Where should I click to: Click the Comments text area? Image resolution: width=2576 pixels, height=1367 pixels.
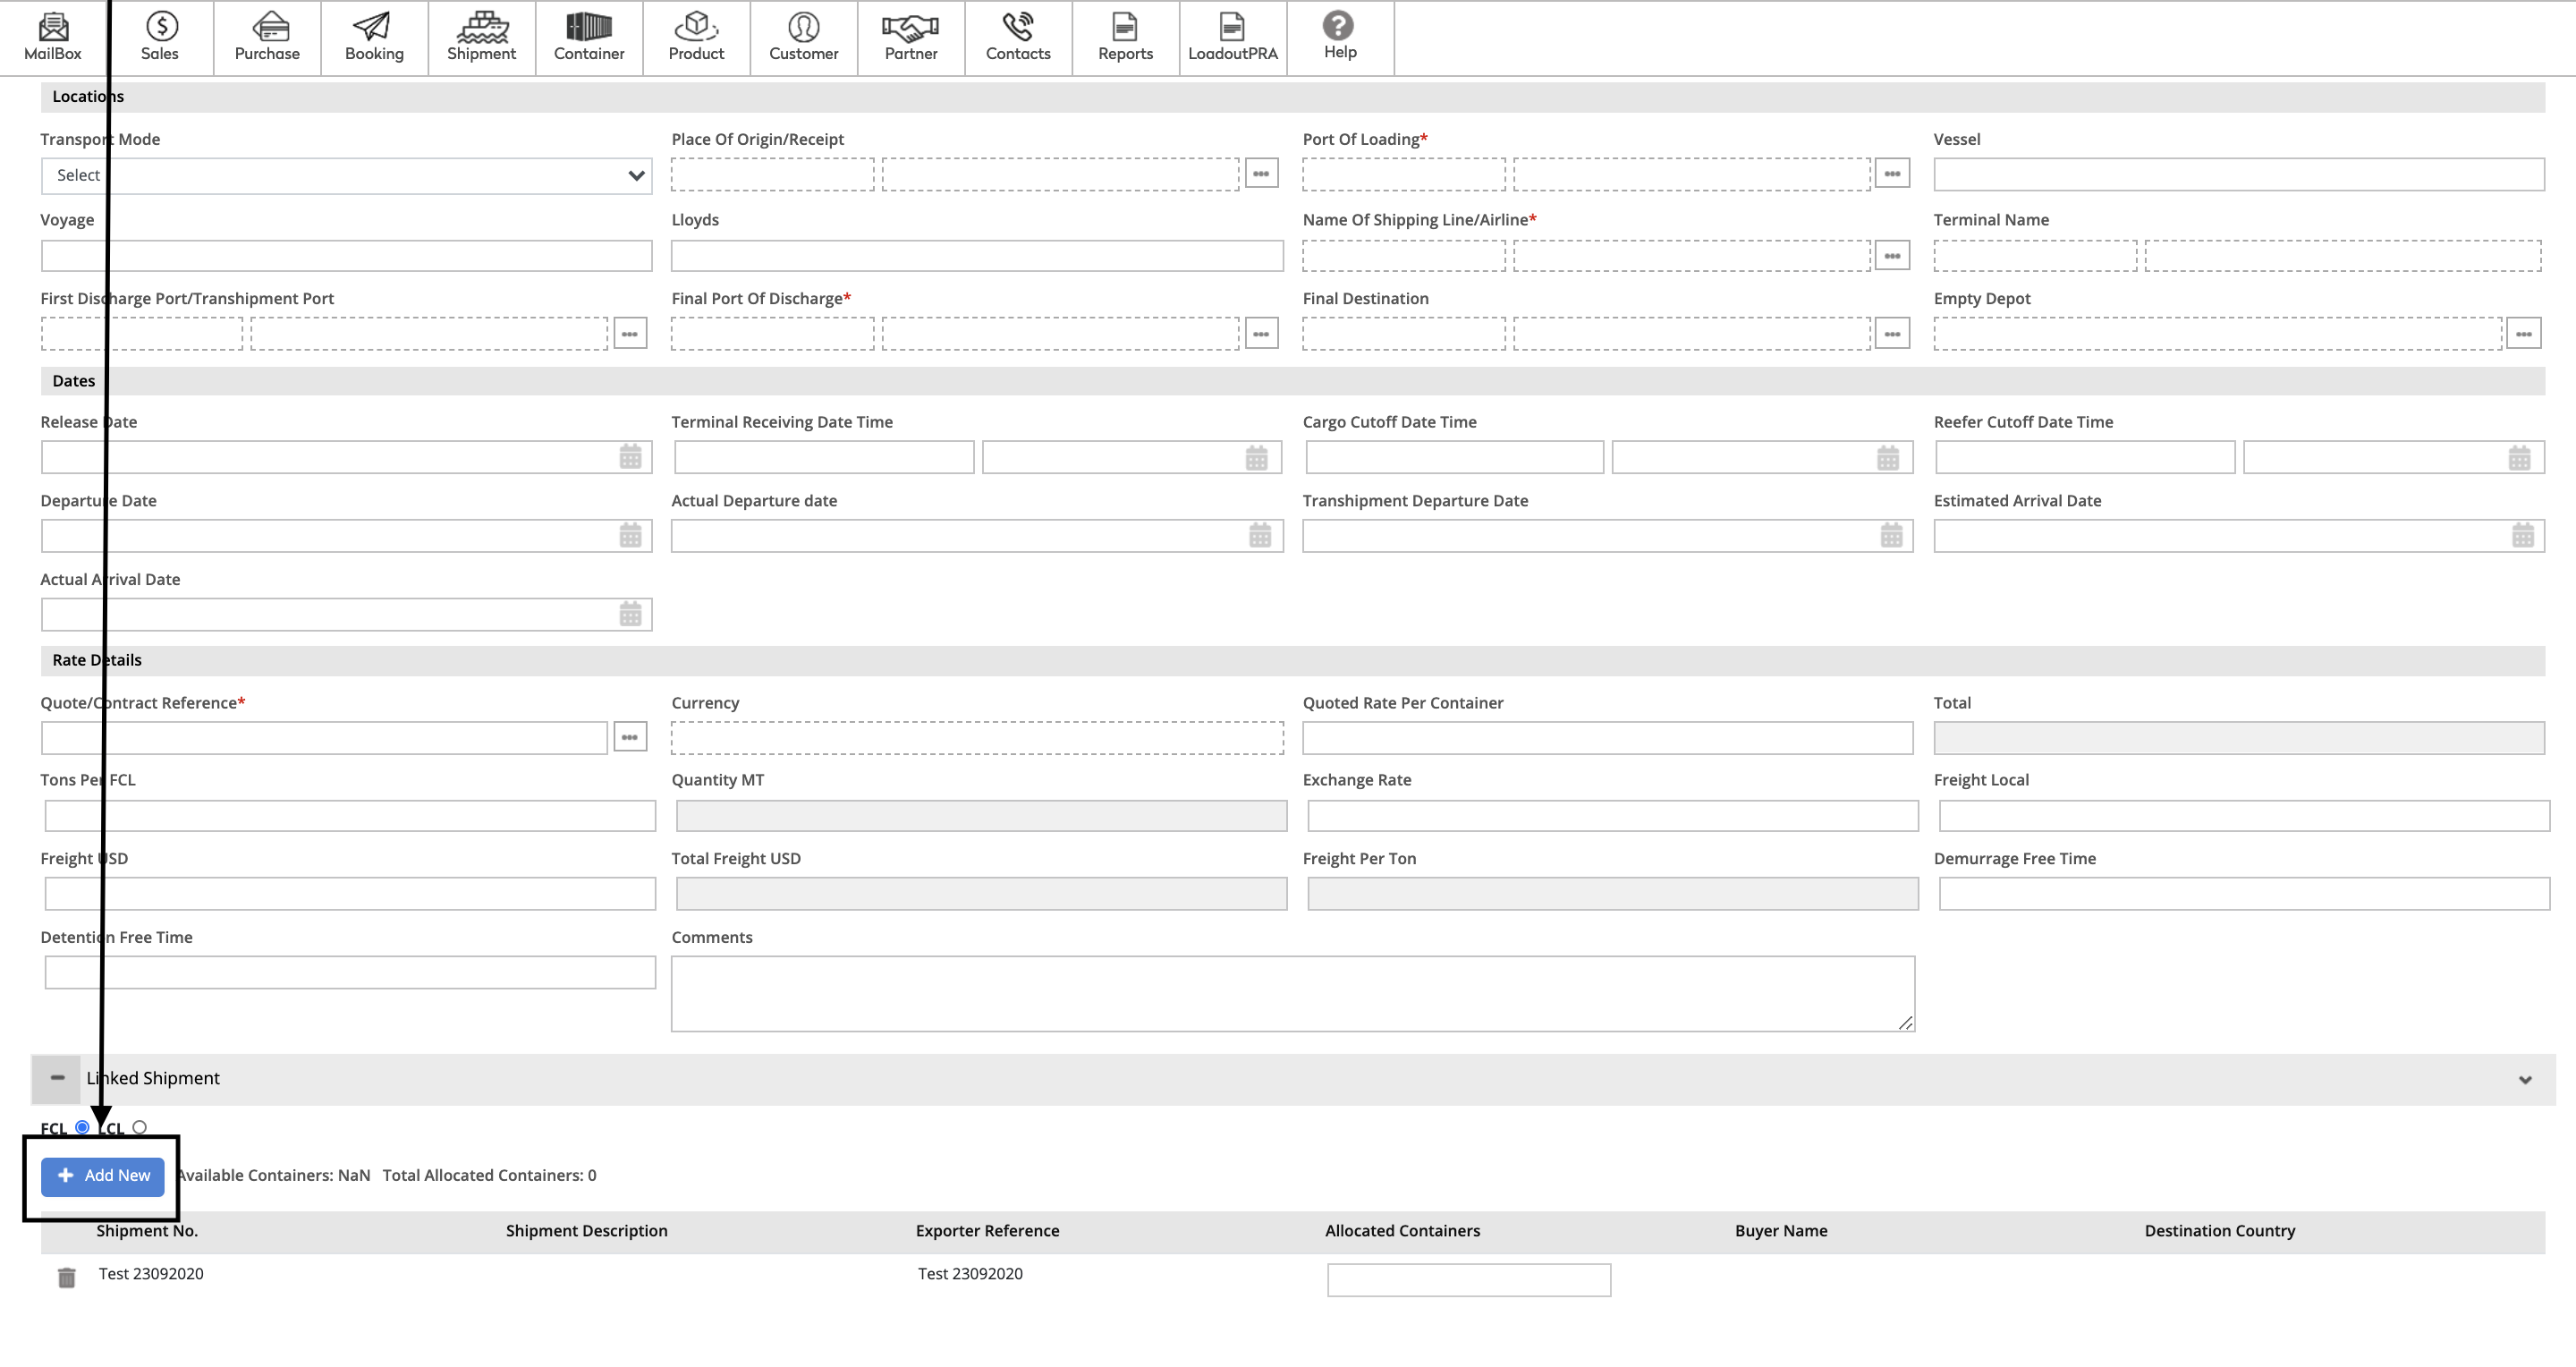1292,993
